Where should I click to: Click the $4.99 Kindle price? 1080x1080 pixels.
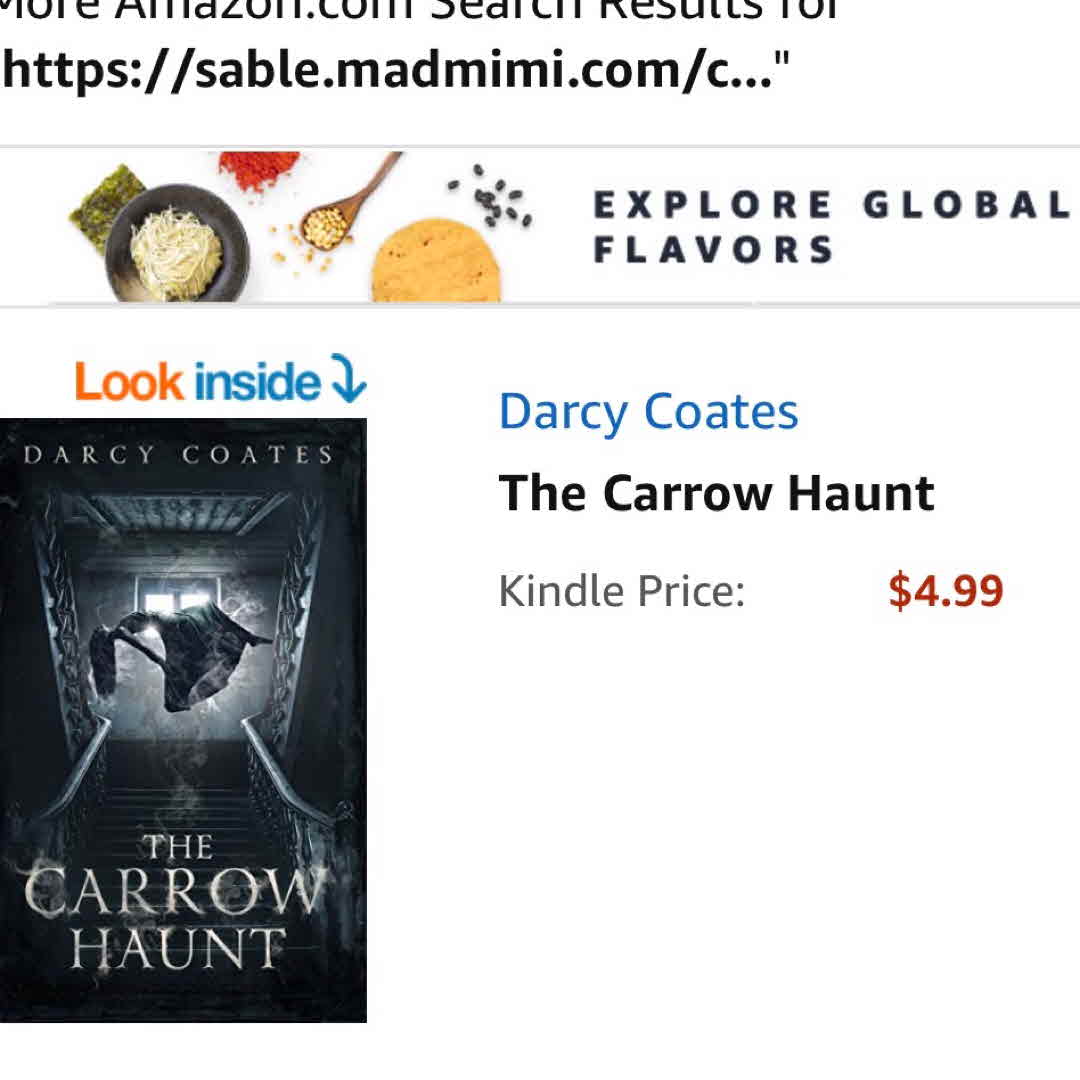coord(946,591)
